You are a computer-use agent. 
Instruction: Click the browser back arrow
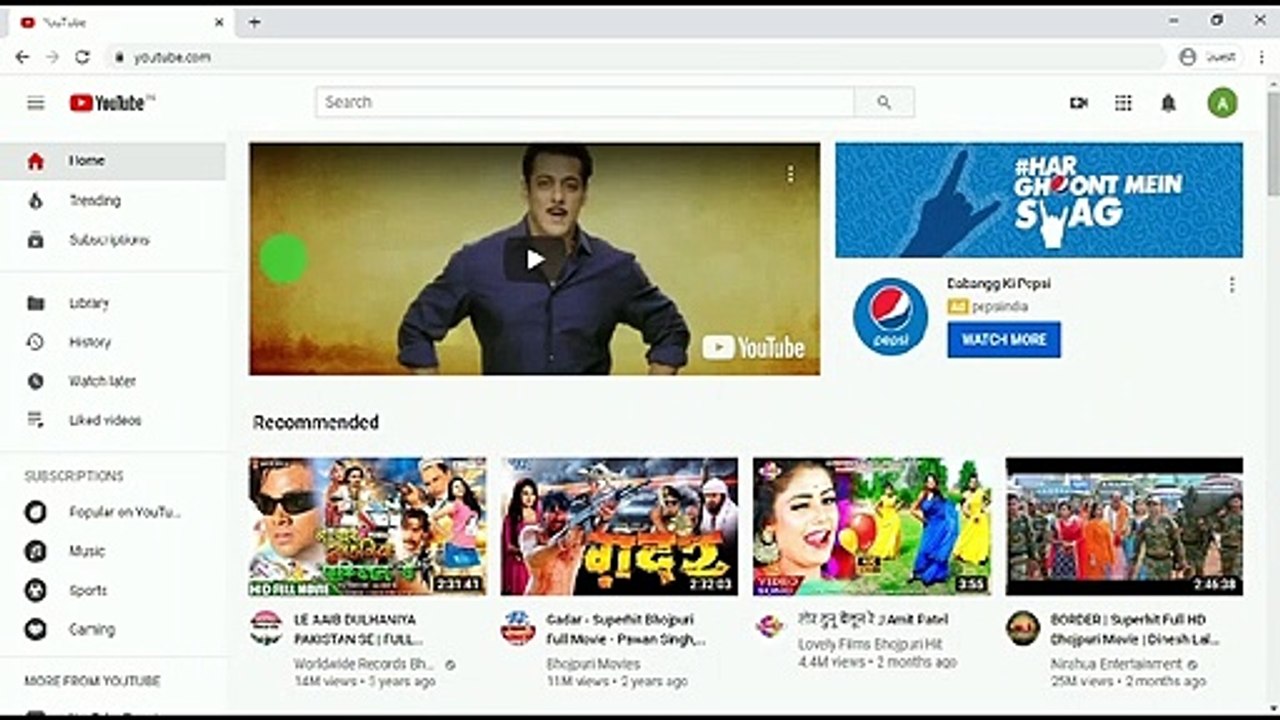tap(22, 57)
